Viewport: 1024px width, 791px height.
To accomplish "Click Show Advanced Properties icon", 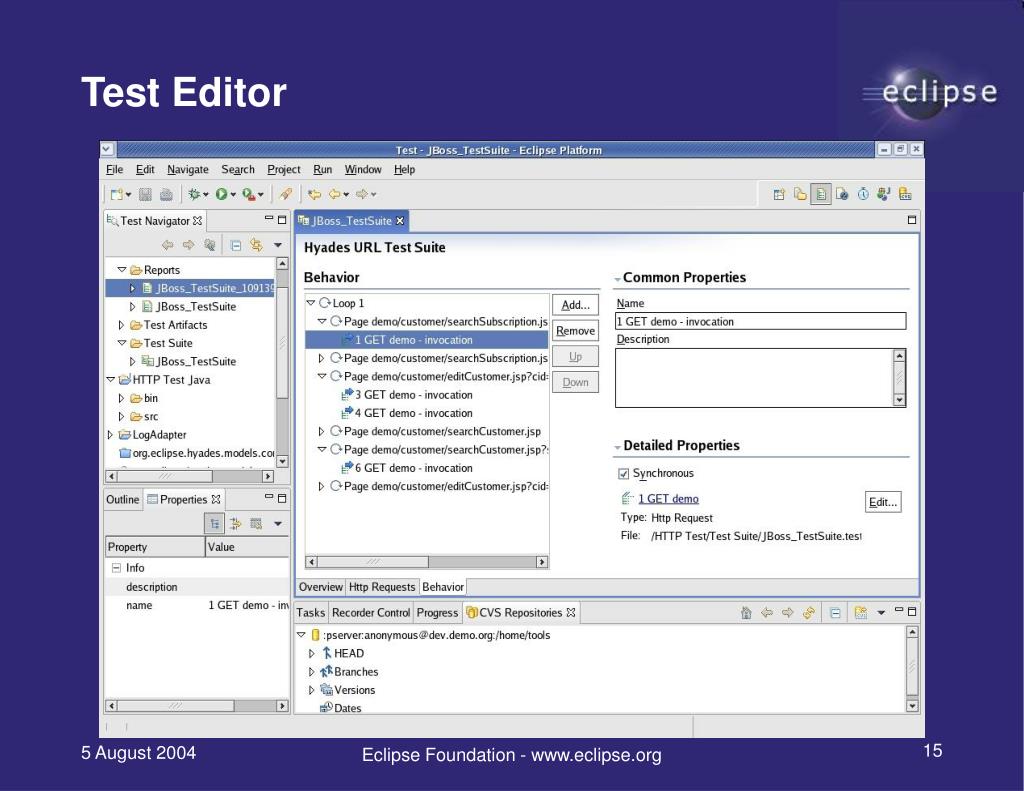I will coord(235,523).
